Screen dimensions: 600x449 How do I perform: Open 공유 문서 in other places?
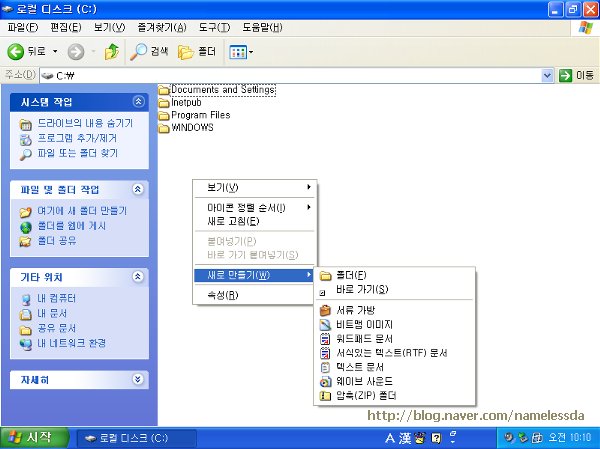click(56, 328)
